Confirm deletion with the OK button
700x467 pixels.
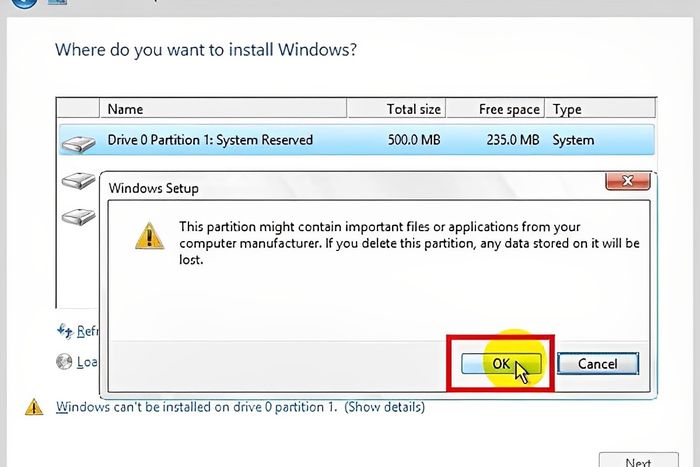pyautogui.click(x=501, y=363)
